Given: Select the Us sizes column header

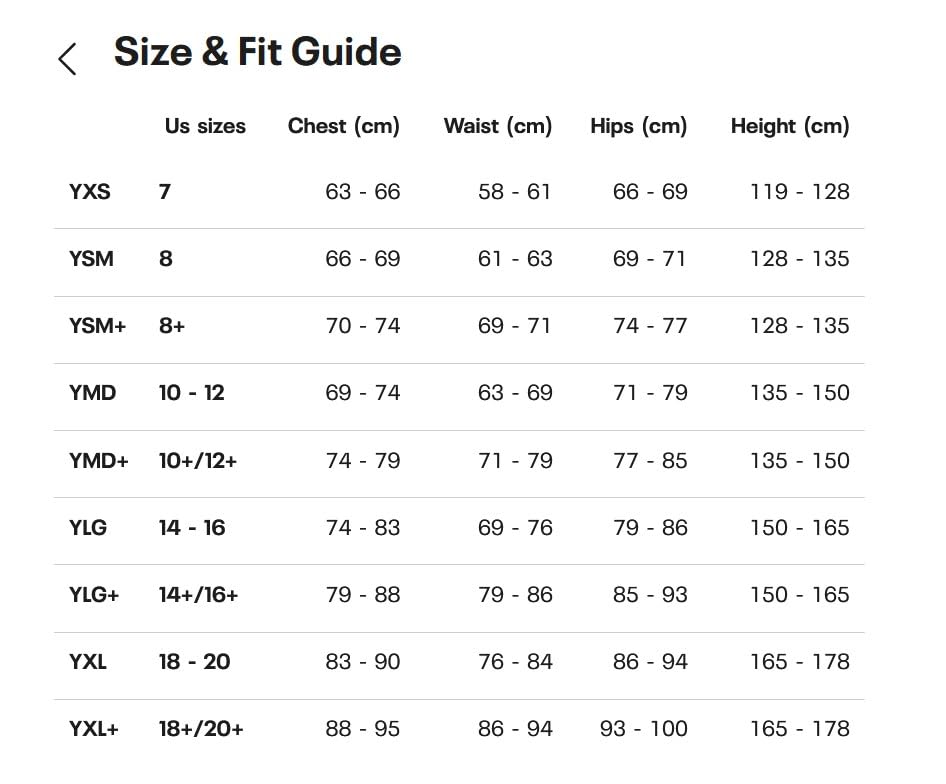Looking at the screenshot, I should pos(205,126).
